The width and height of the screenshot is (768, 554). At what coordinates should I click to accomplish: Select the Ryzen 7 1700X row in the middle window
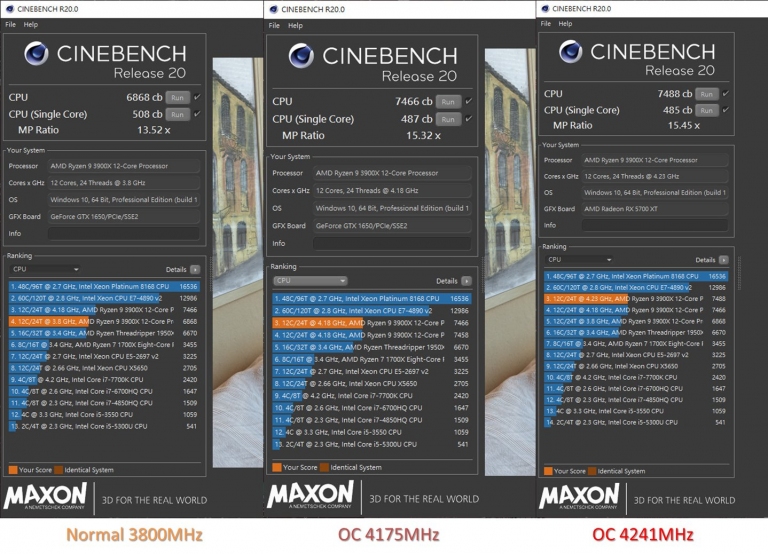[x=372, y=359]
